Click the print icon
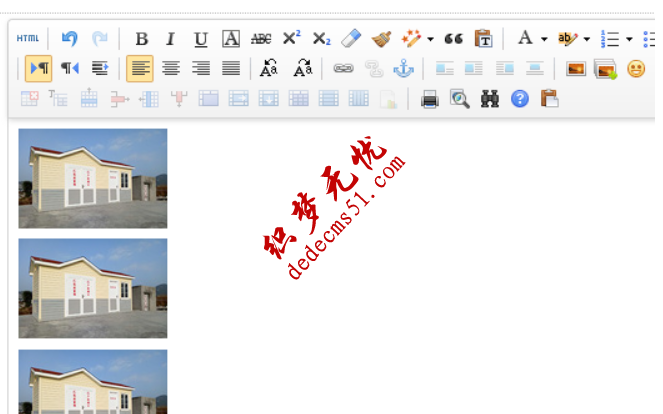 click(x=430, y=99)
